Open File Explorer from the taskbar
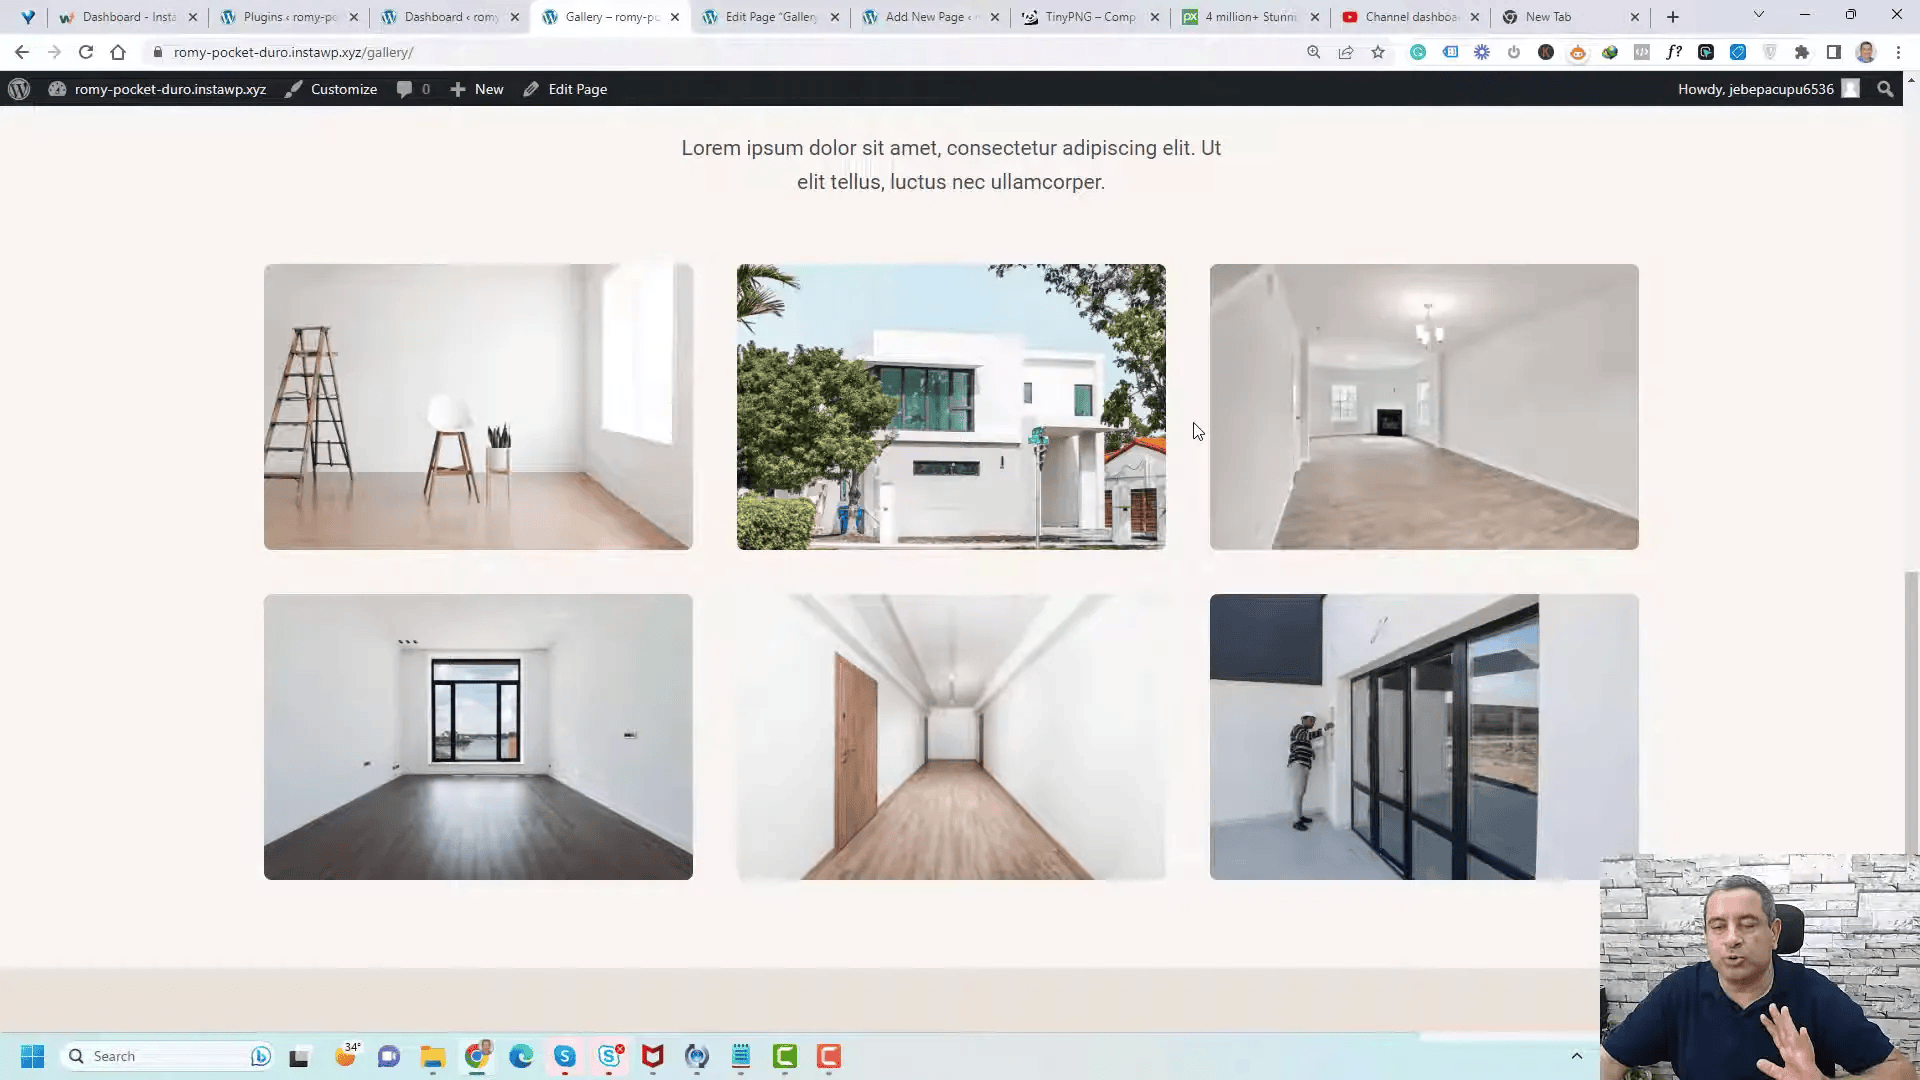Screen dimensions: 1920x1080 coord(433,1056)
